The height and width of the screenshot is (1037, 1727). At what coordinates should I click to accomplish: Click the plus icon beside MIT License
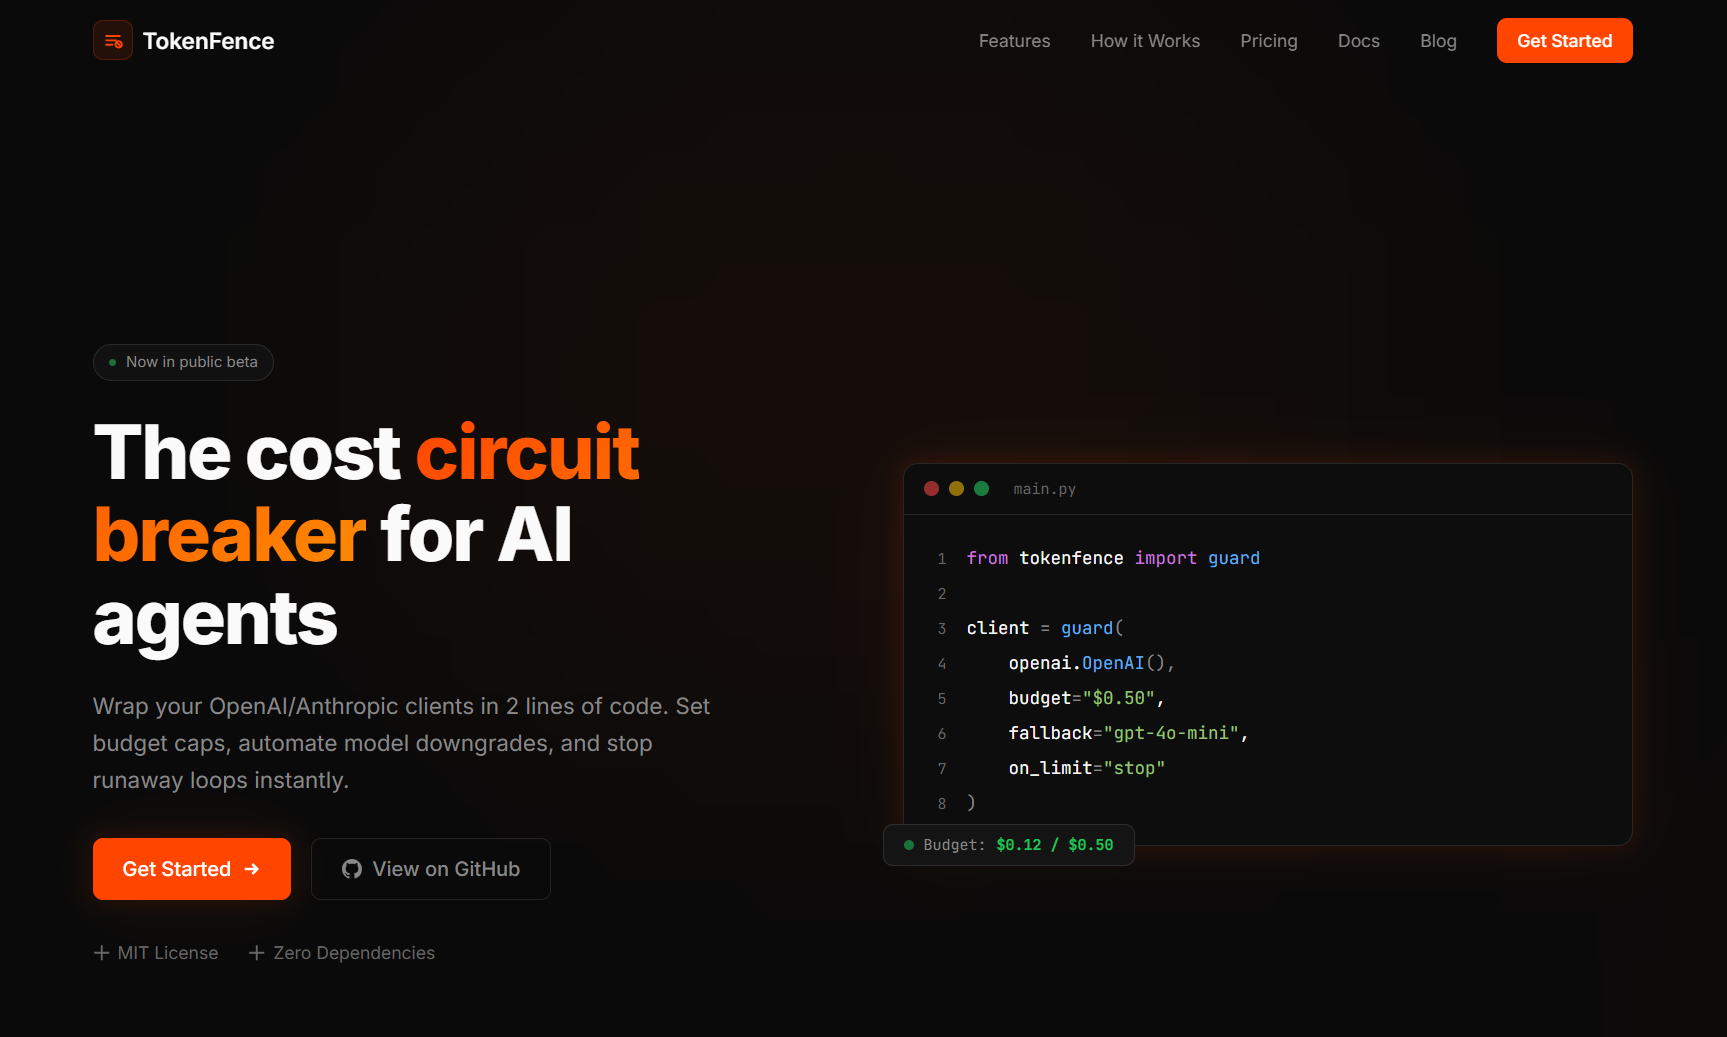coord(101,953)
